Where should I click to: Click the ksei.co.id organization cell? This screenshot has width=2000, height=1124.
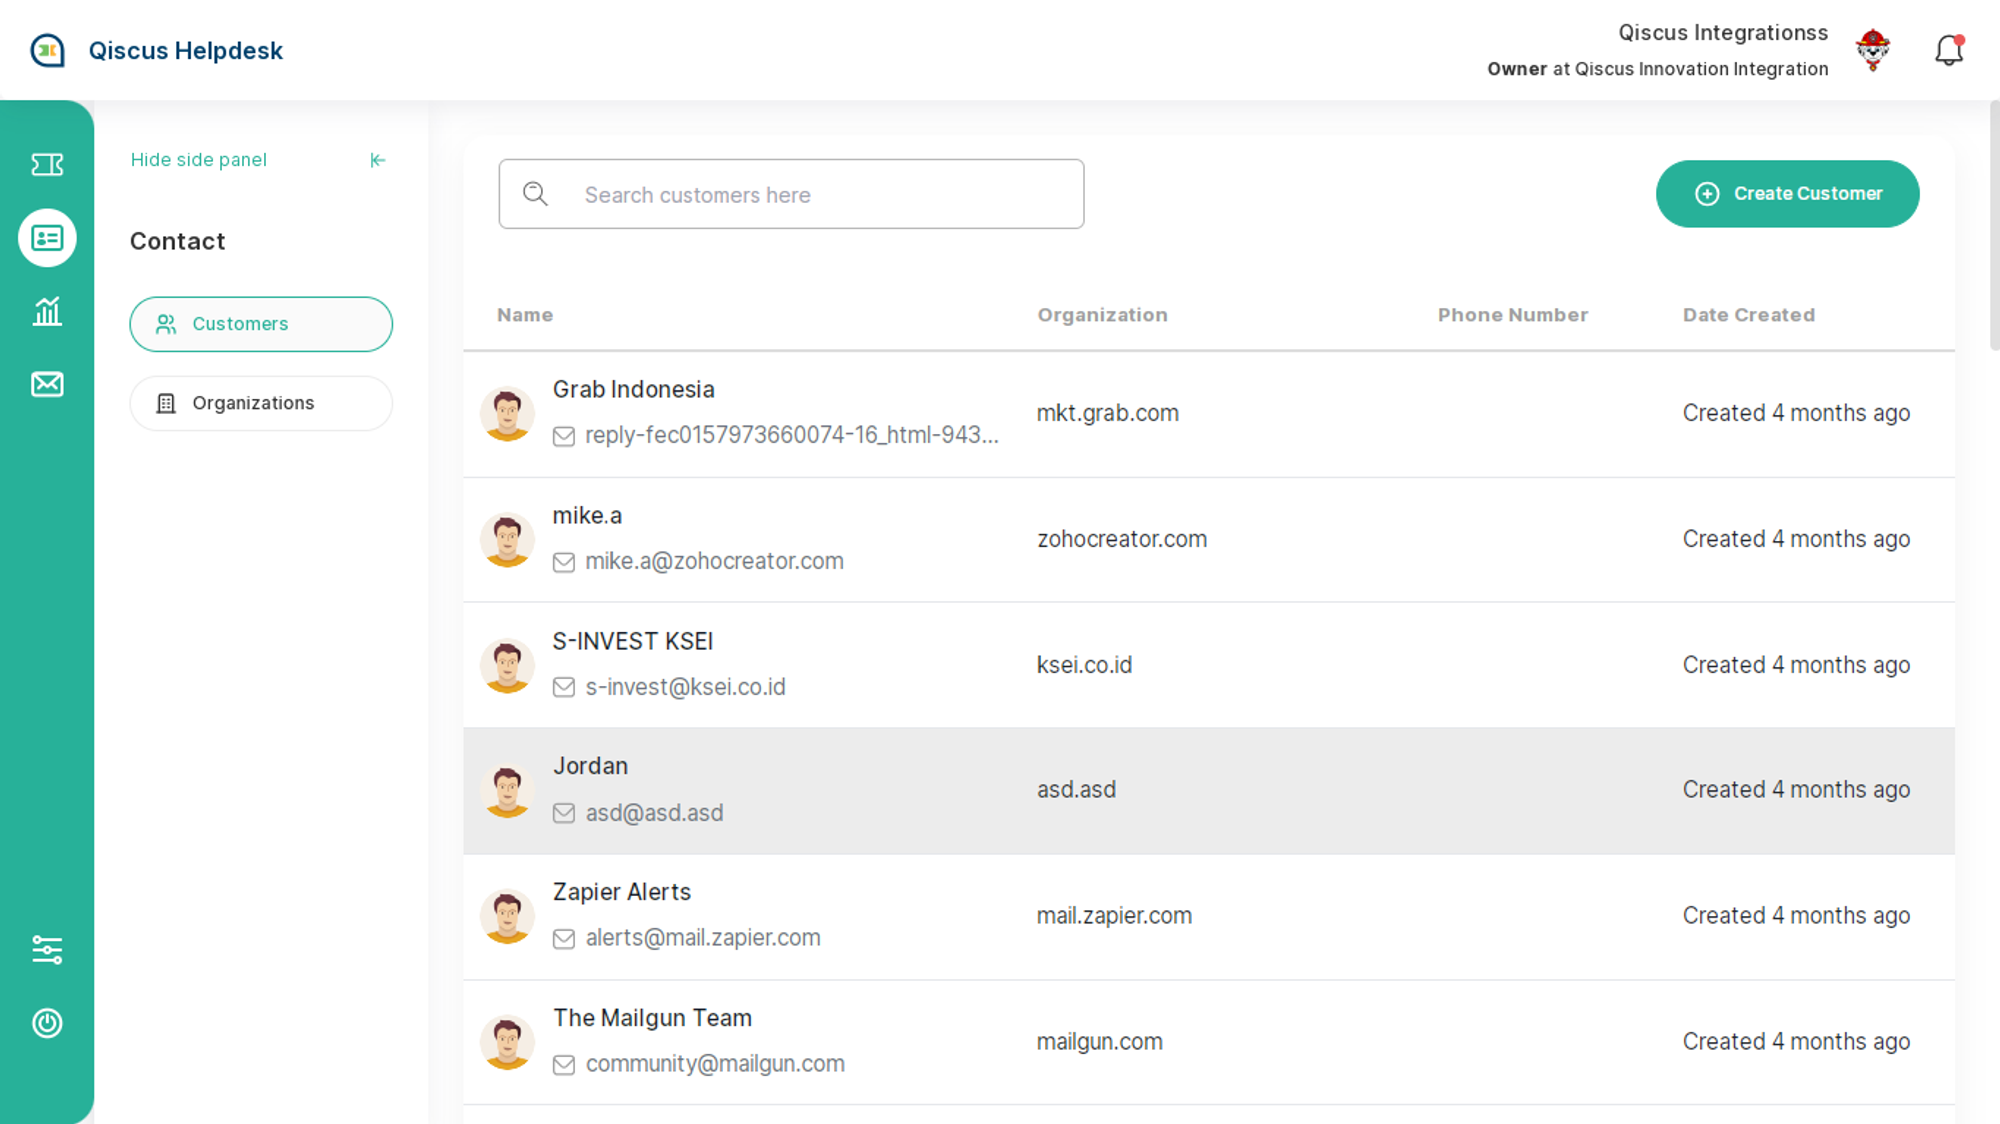(1084, 665)
